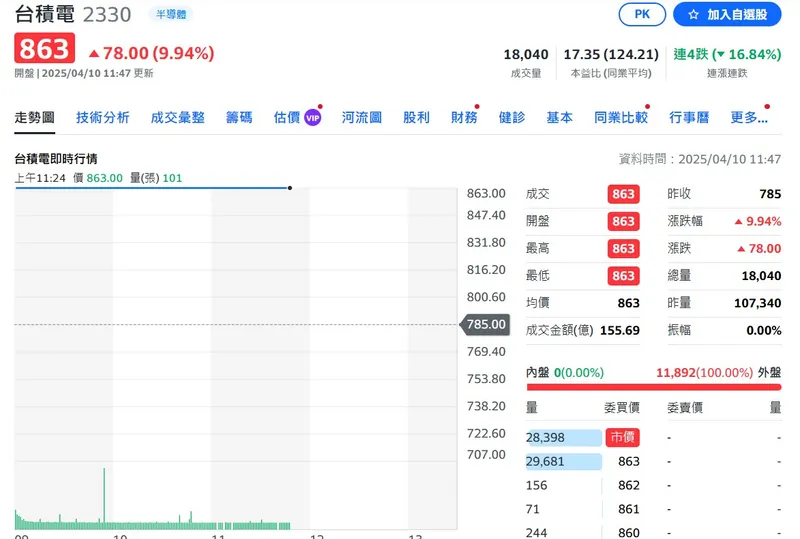Screen dimensions: 800x539
Task: Click the red 內盤/外盤 ratio bar
Action: [x=654, y=387]
